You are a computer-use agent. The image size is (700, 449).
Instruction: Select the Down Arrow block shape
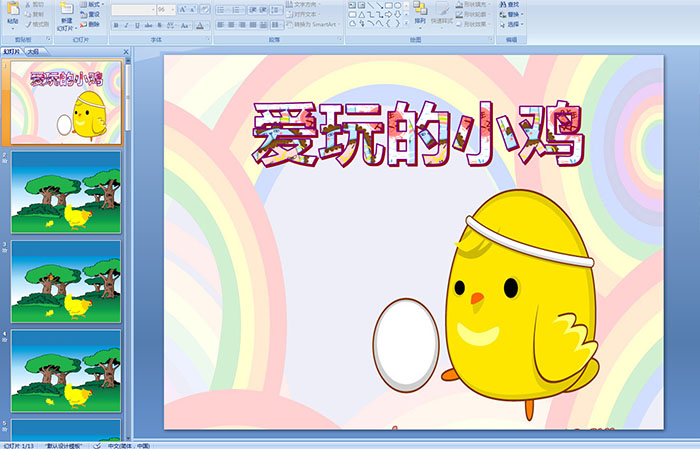coord(397,15)
